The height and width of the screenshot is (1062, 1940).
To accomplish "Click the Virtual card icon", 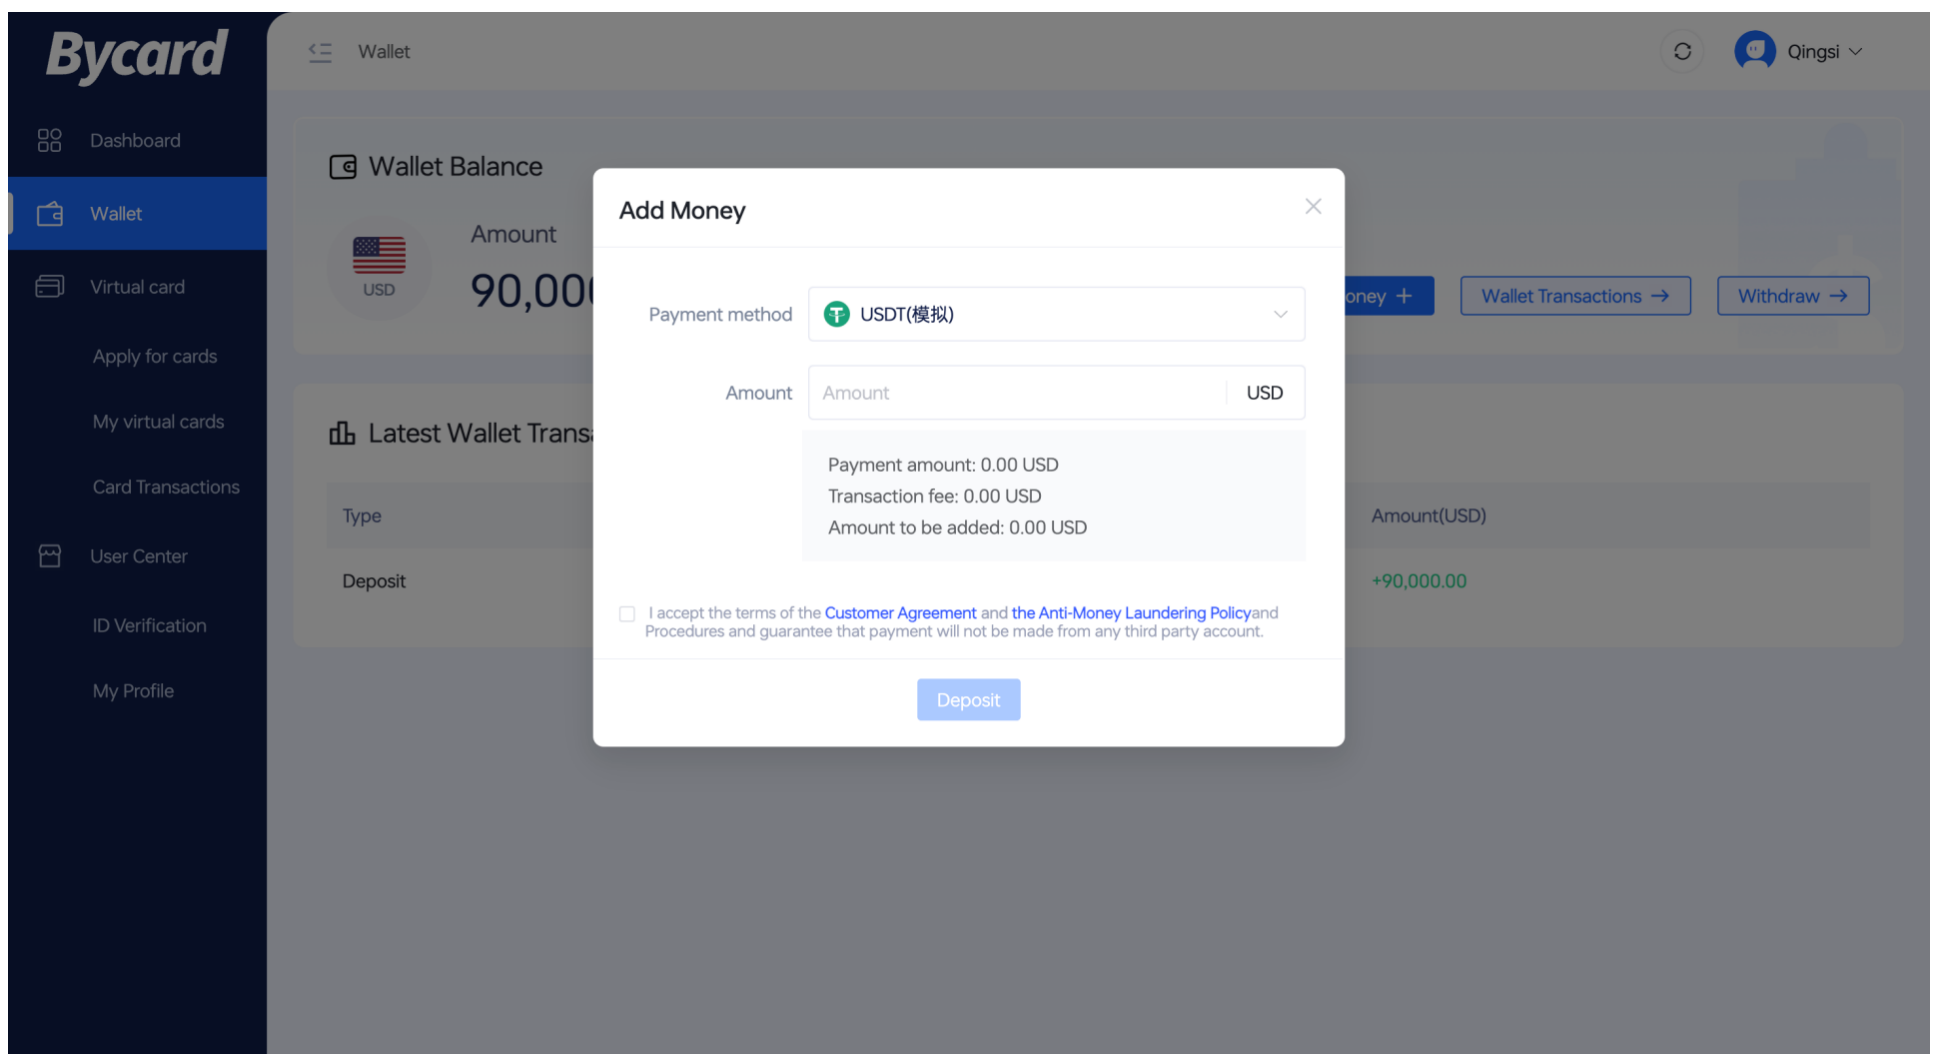I will click(x=49, y=287).
